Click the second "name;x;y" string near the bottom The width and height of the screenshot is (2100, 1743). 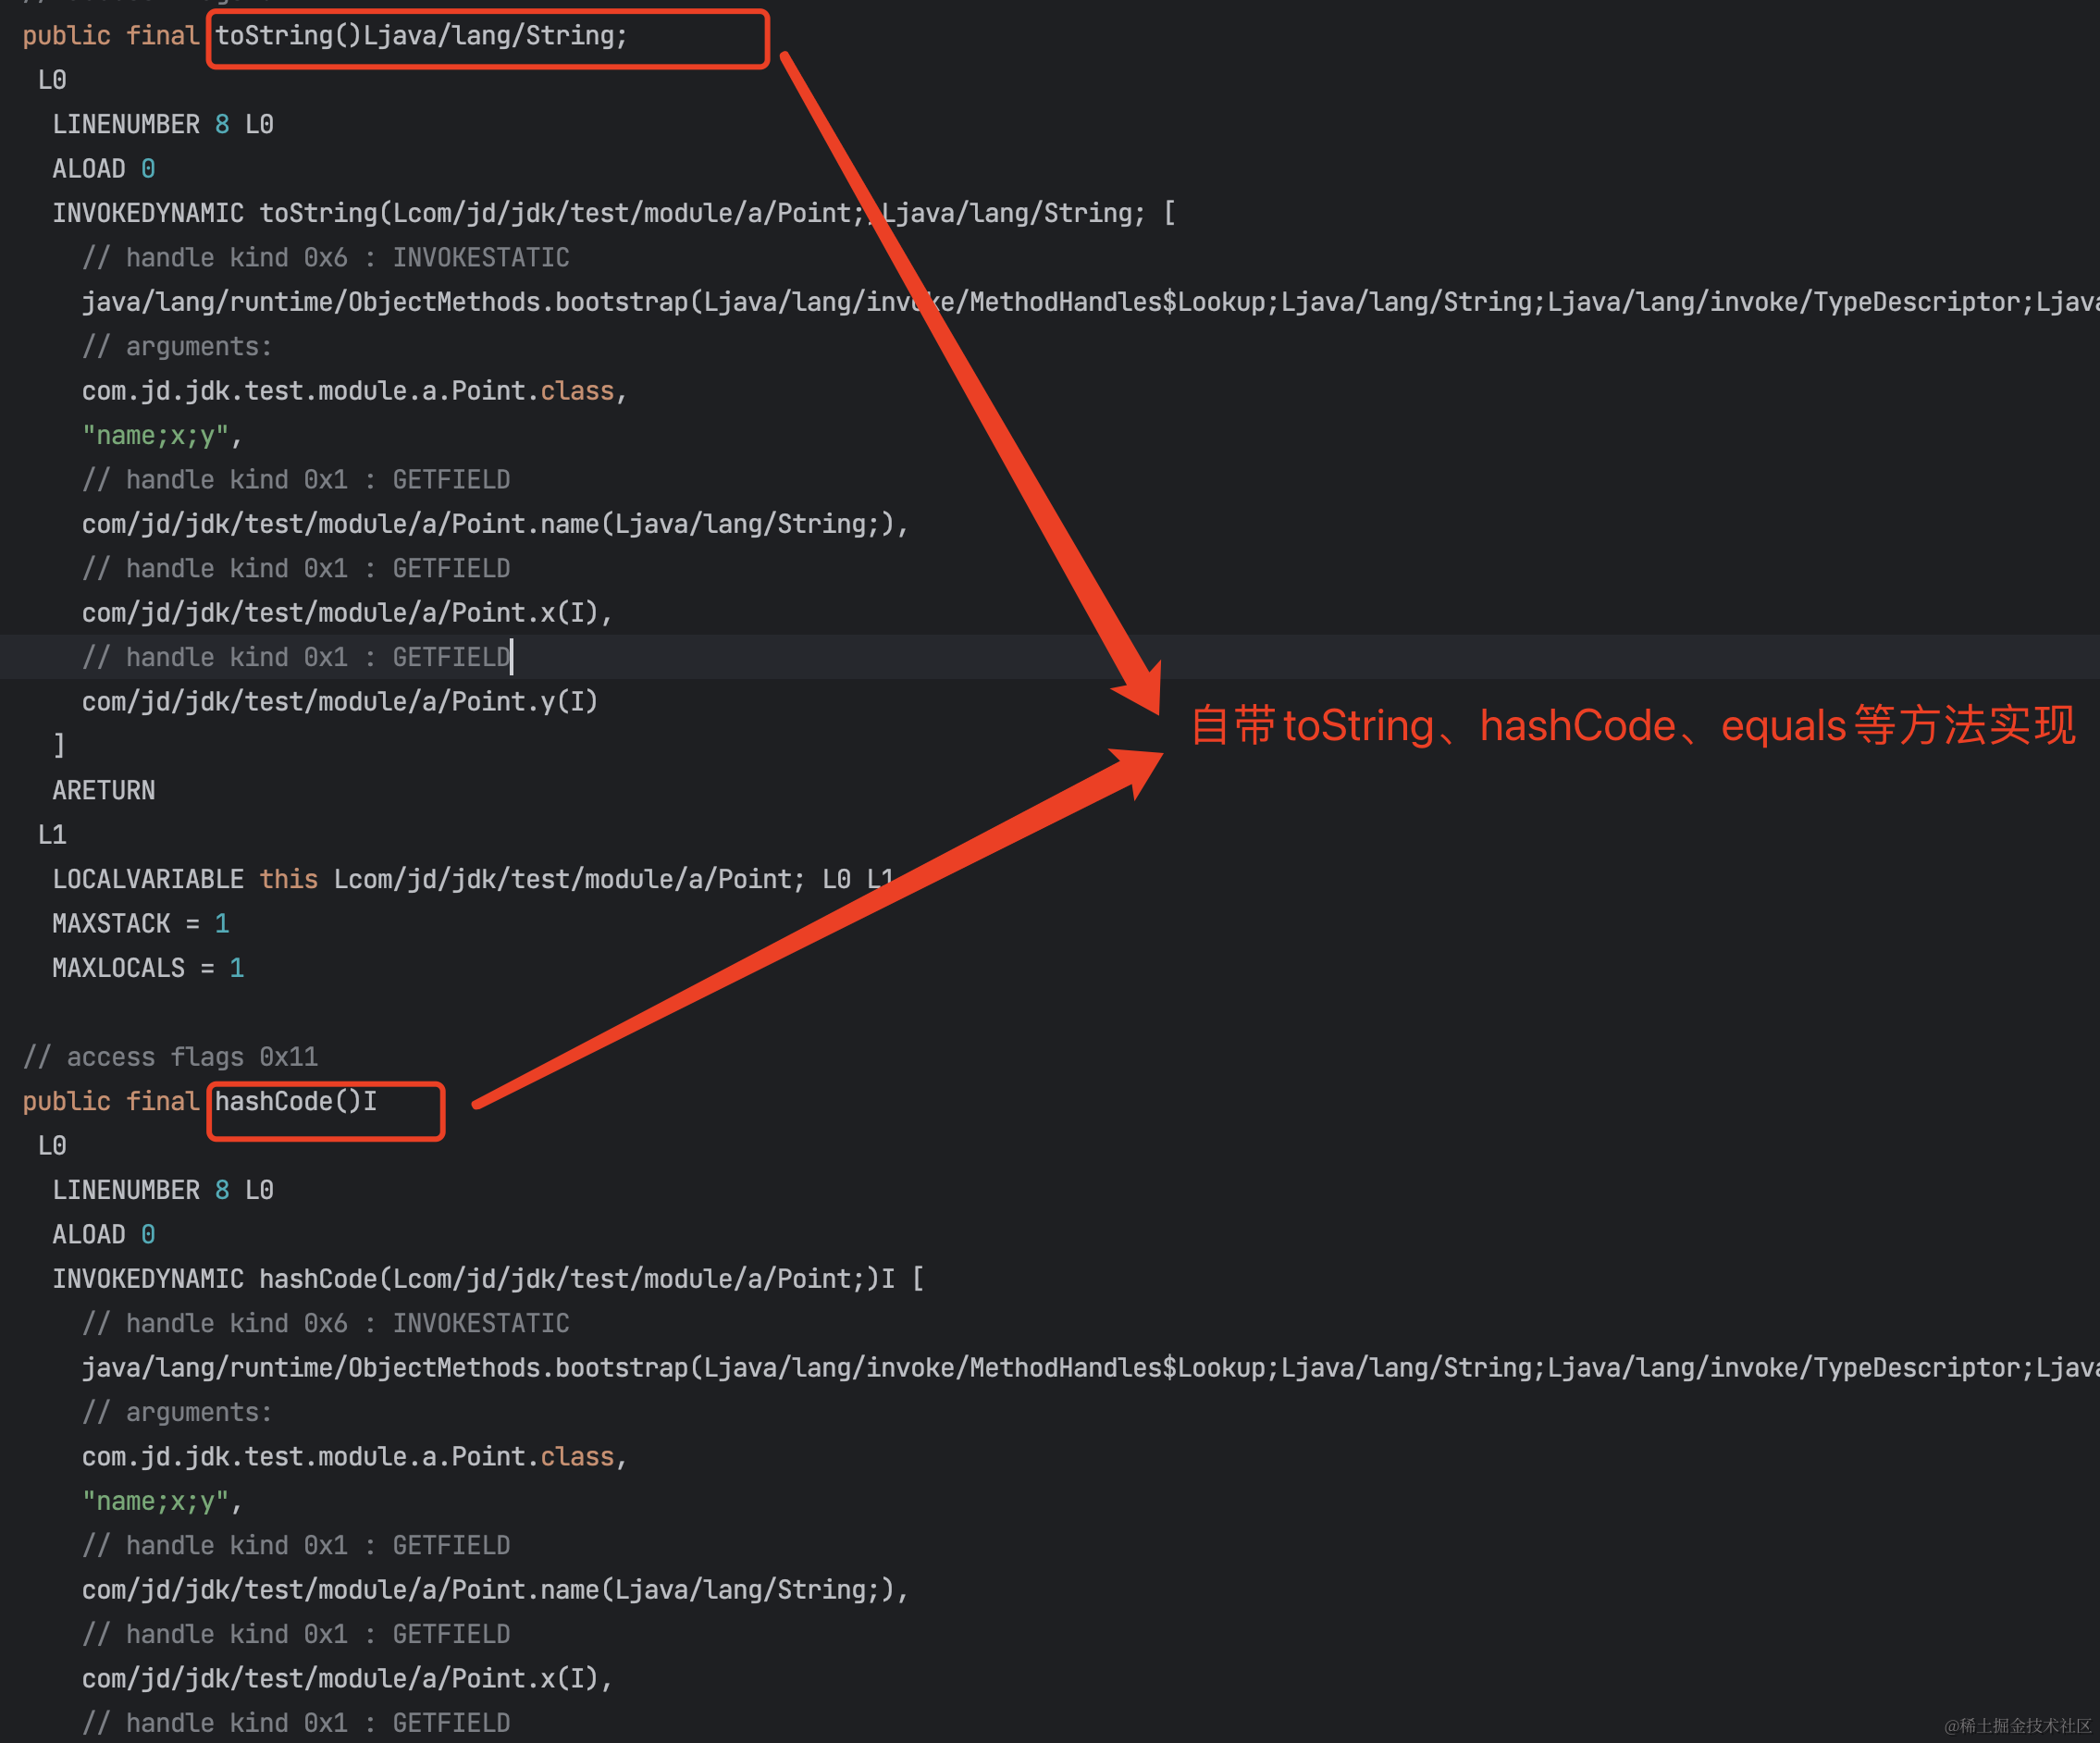click(157, 1501)
